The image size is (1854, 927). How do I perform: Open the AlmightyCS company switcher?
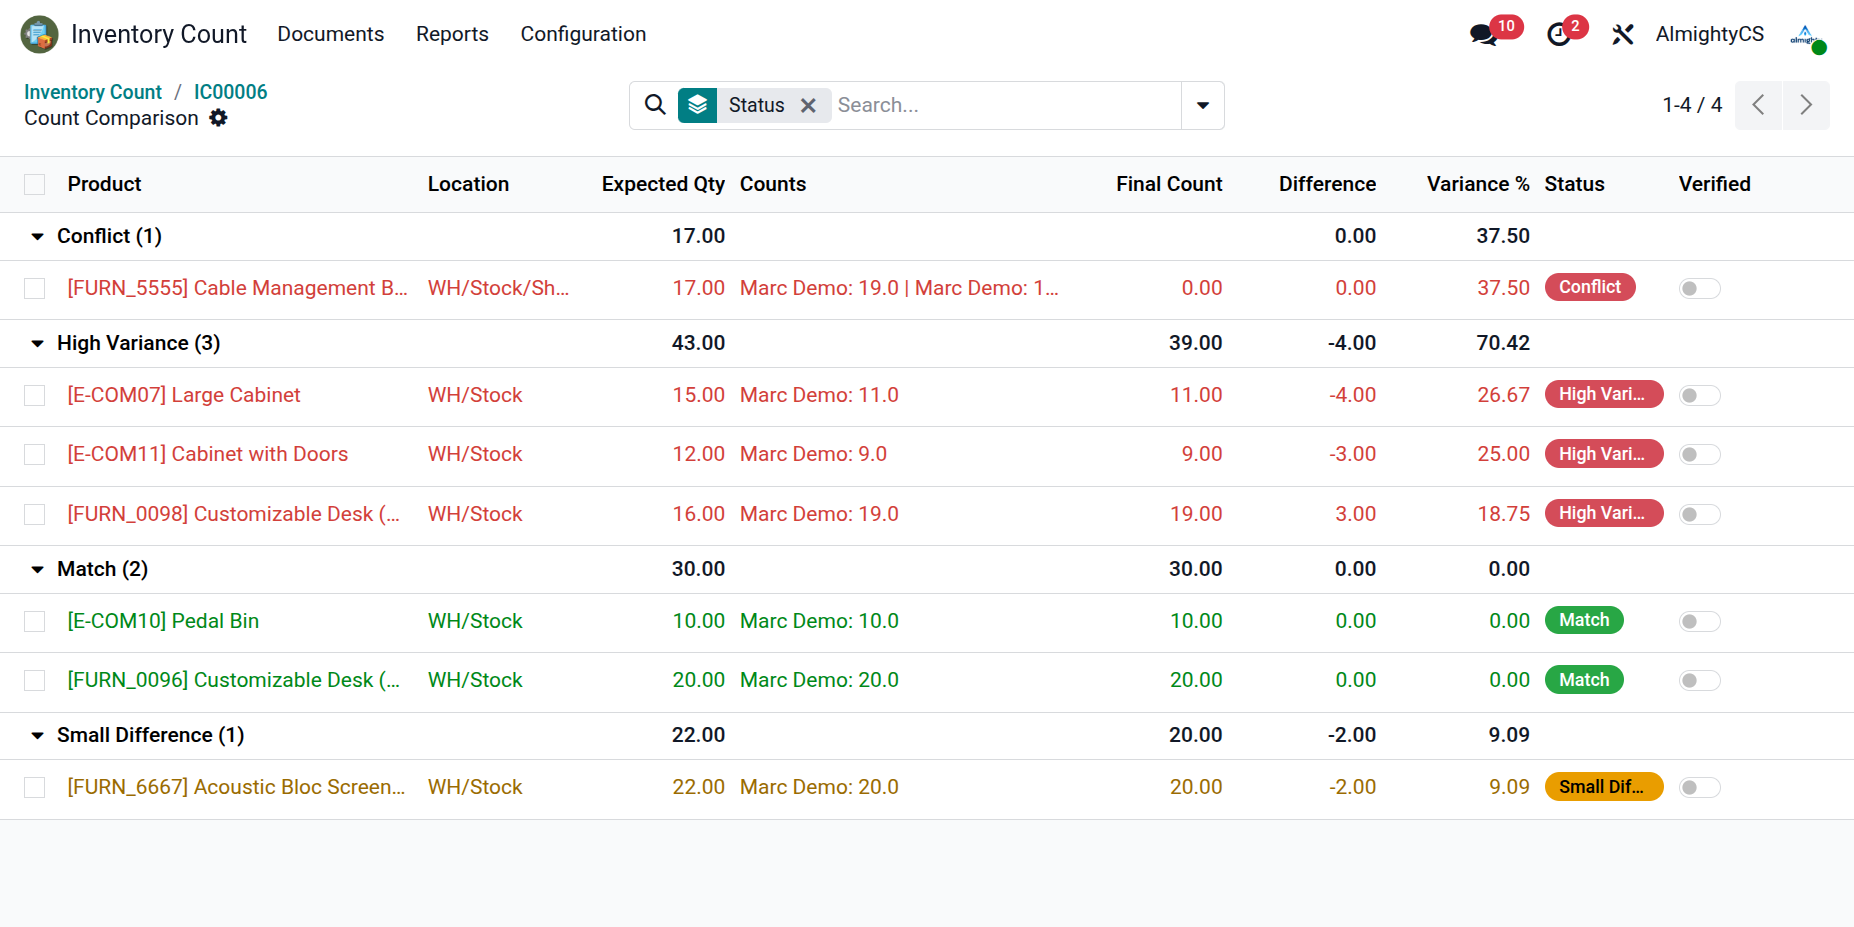(x=1710, y=34)
